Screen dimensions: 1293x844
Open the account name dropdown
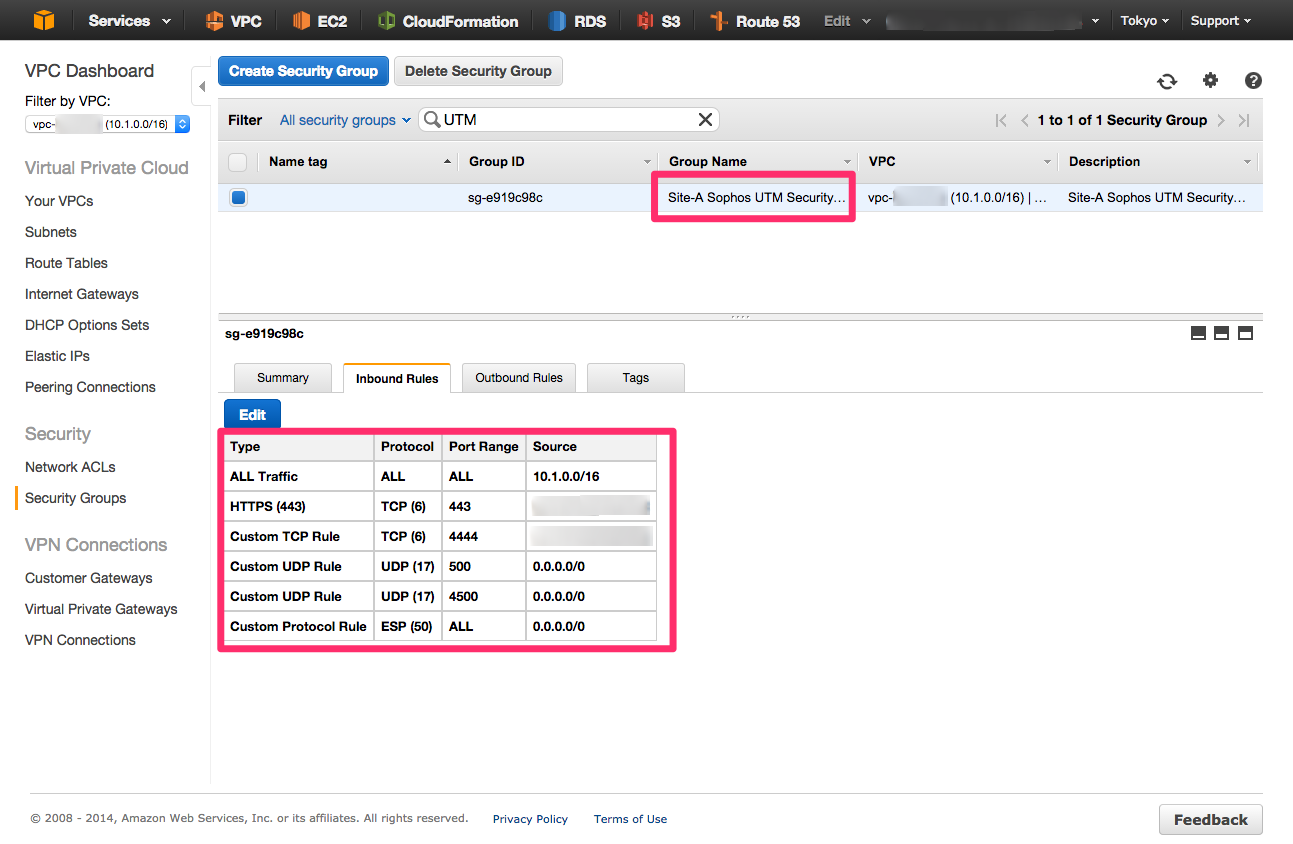994,21
